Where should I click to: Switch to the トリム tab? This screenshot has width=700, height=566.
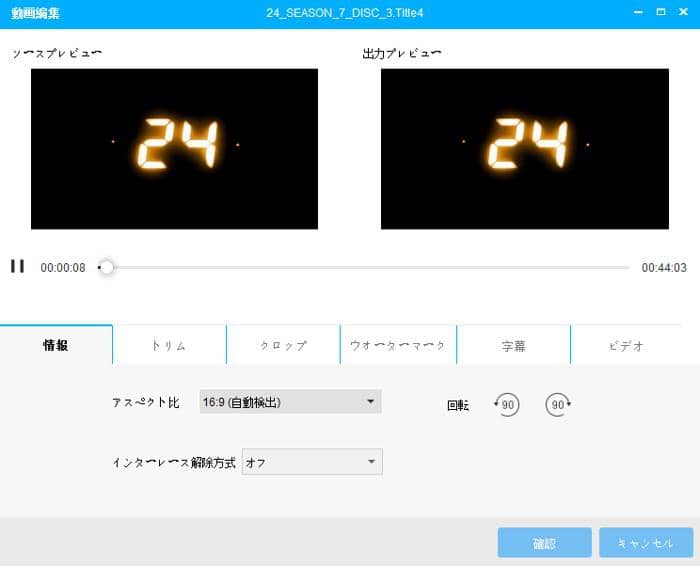point(169,345)
